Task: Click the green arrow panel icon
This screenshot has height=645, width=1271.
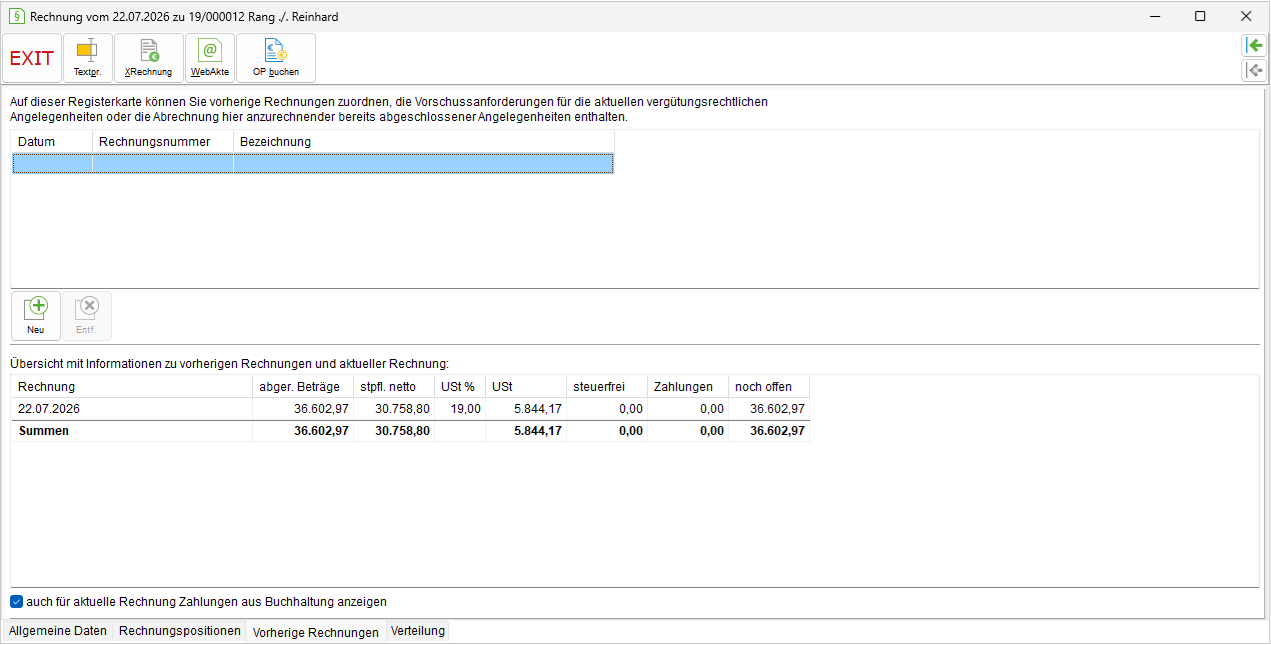Action: (x=1254, y=45)
